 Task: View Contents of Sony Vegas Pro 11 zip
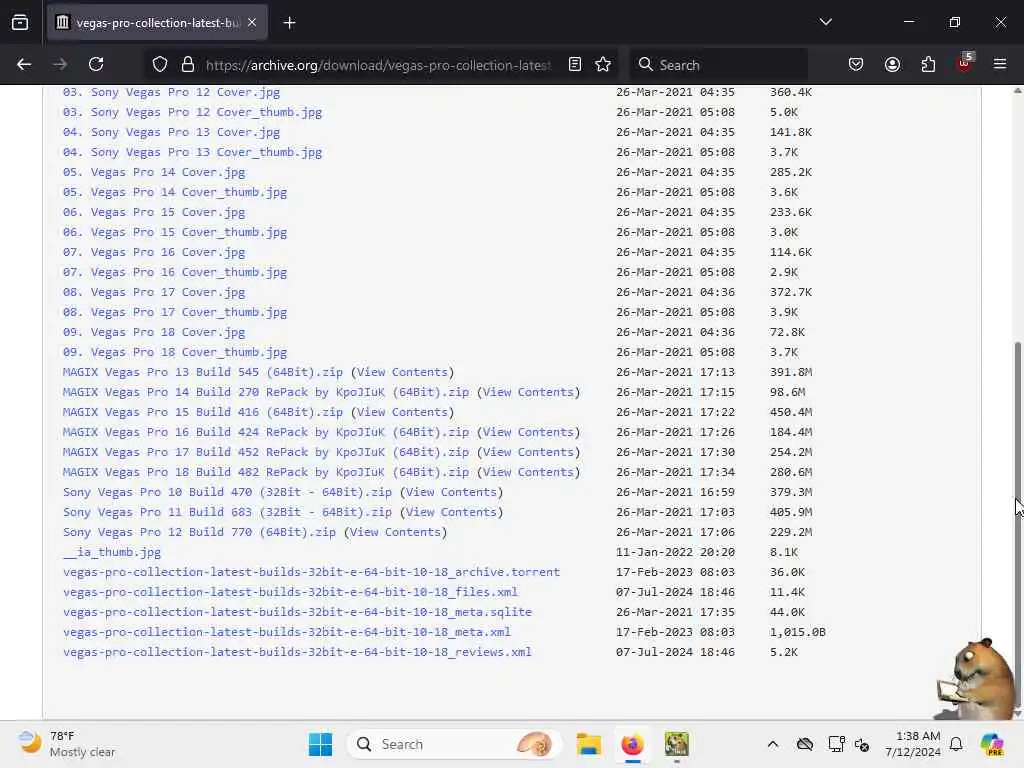coord(451,512)
